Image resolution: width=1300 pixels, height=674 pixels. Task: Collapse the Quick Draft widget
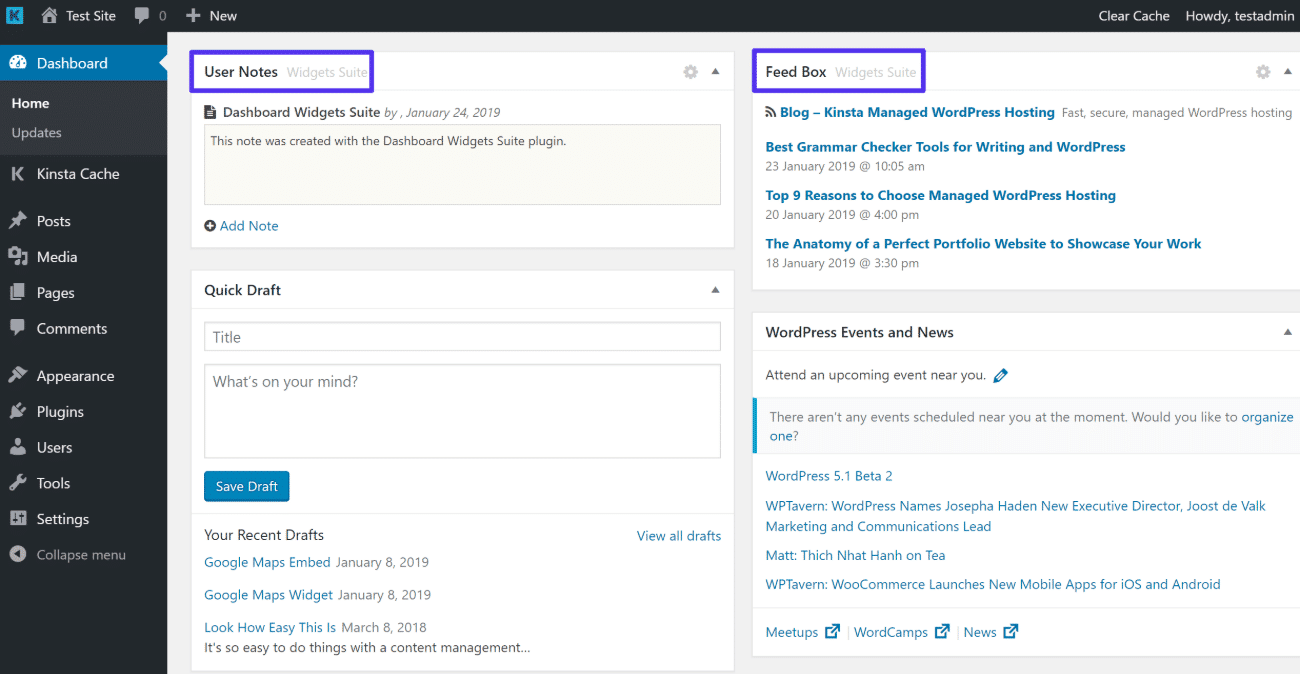coord(715,289)
